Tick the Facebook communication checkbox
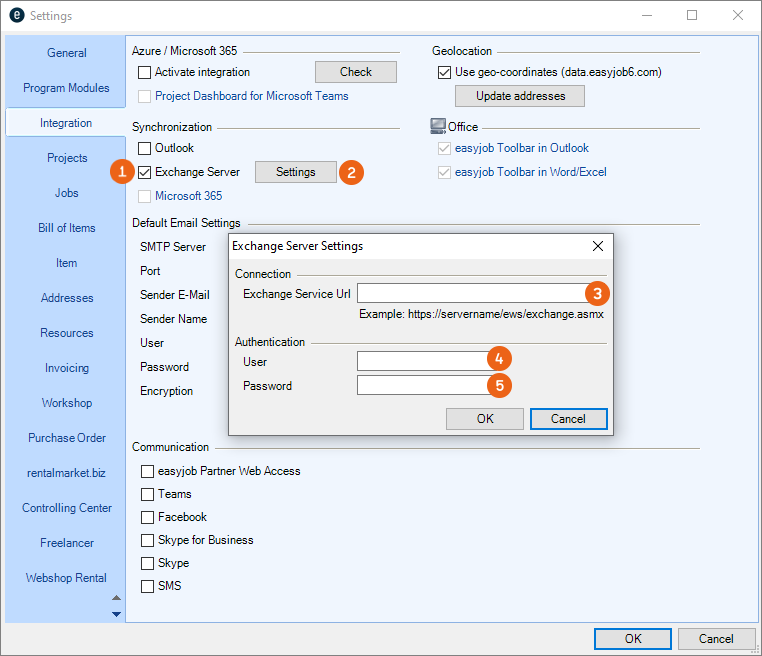The image size is (762, 656). (148, 517)
